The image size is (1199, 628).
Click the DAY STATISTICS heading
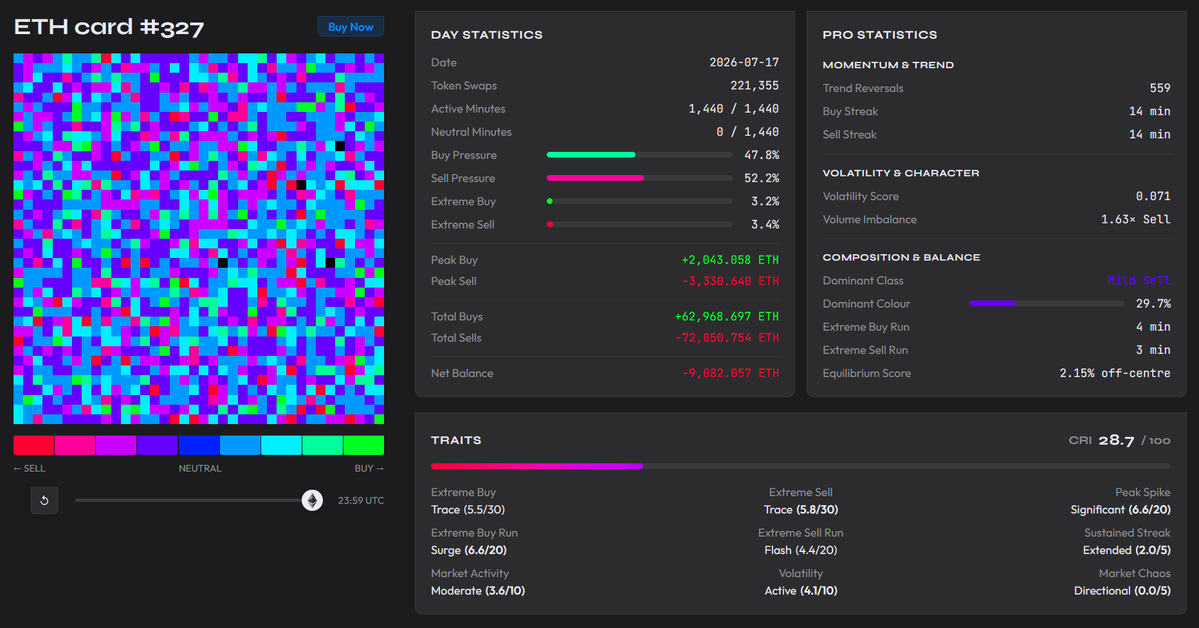point(486,35)
